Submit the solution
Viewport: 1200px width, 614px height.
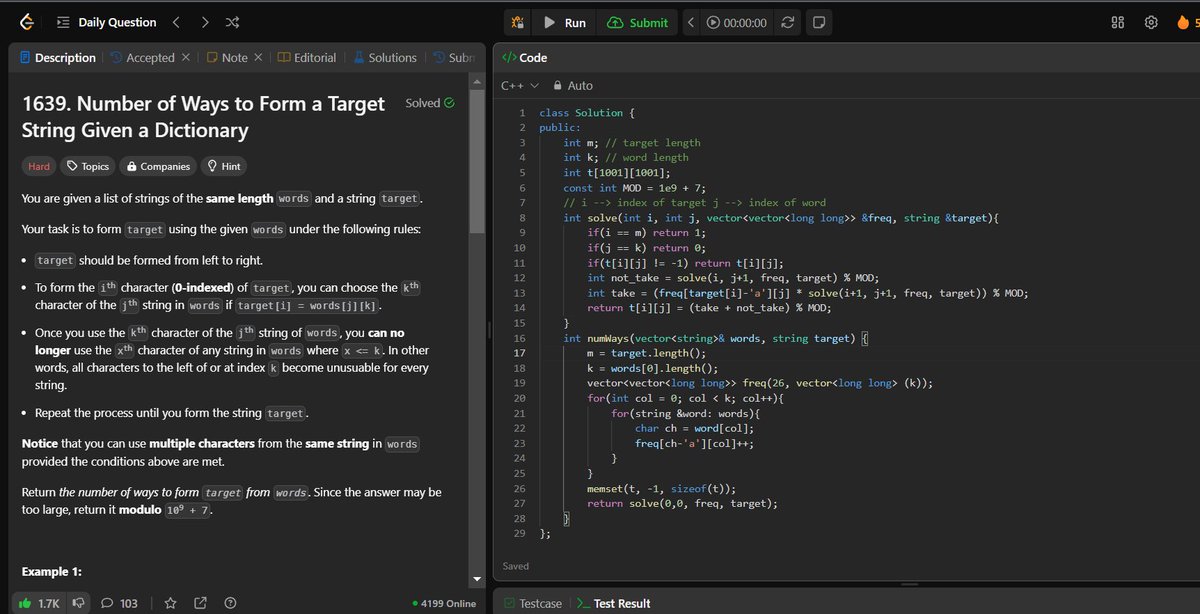pyautogui.click(x=637, y=22)
